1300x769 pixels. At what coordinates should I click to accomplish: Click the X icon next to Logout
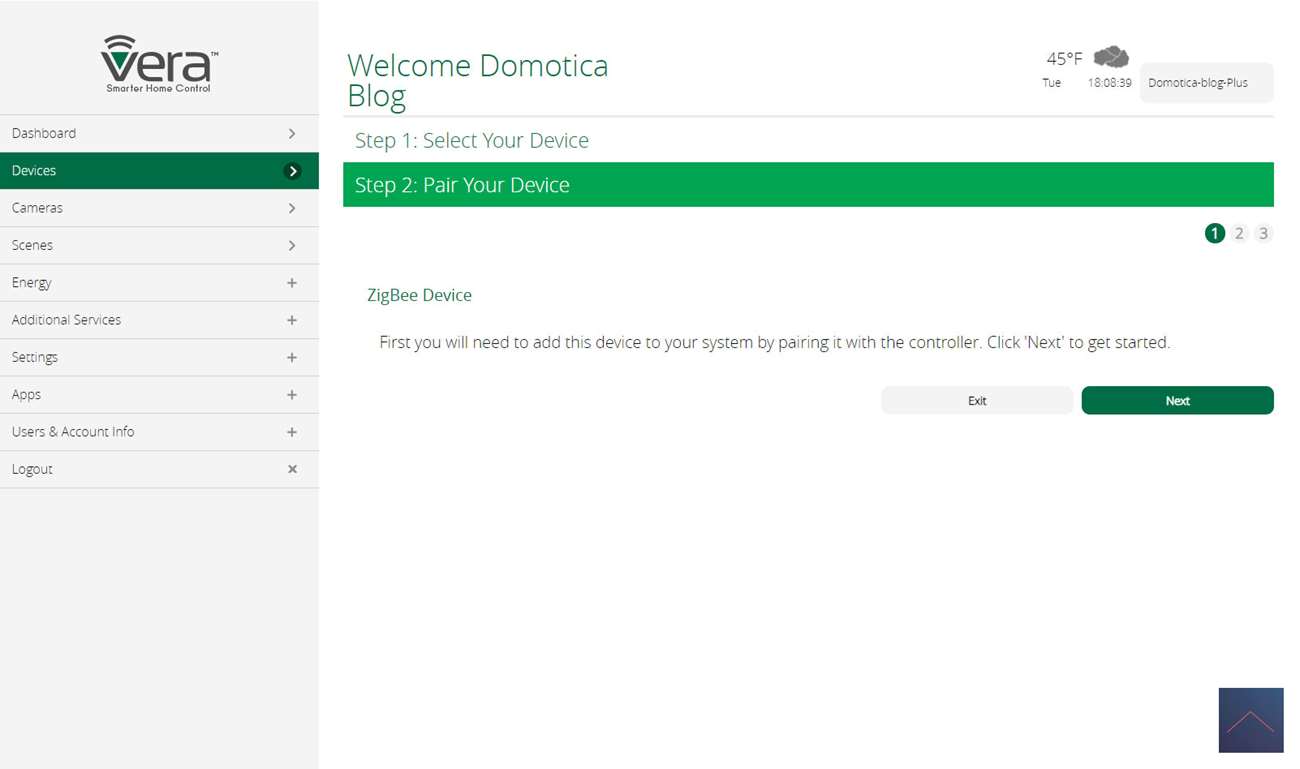[x=292, y=469]
